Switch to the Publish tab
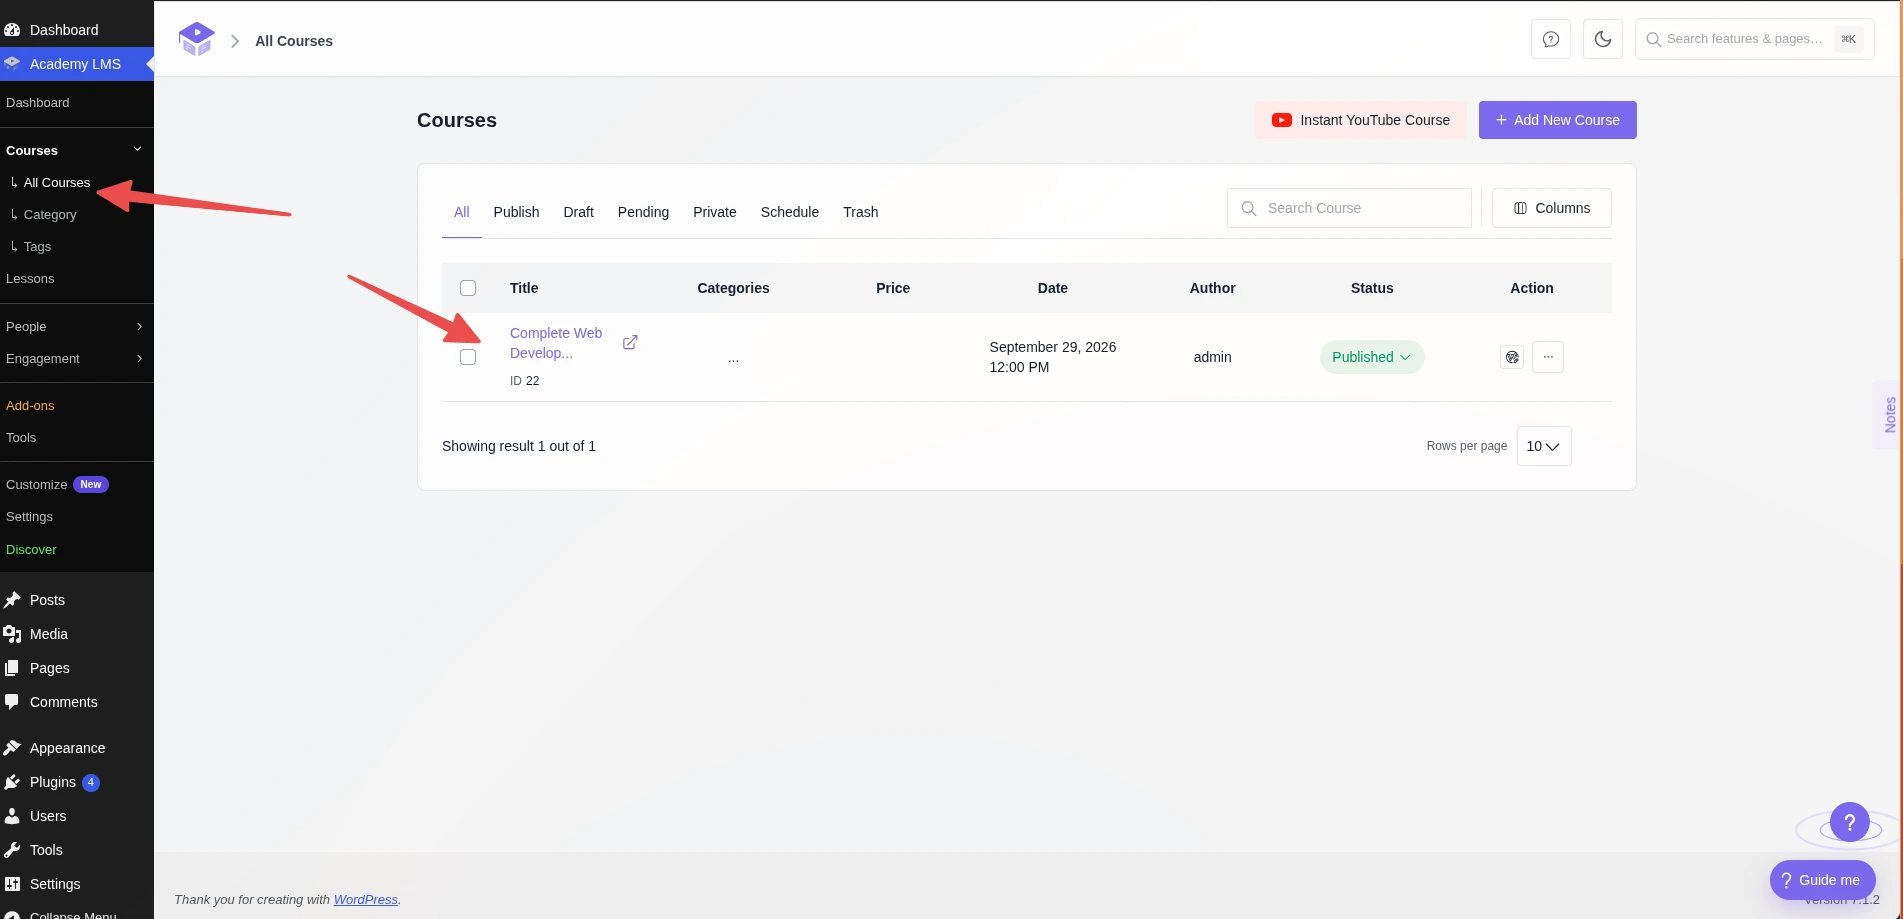1903x919 pixels. tap(516, 212)
